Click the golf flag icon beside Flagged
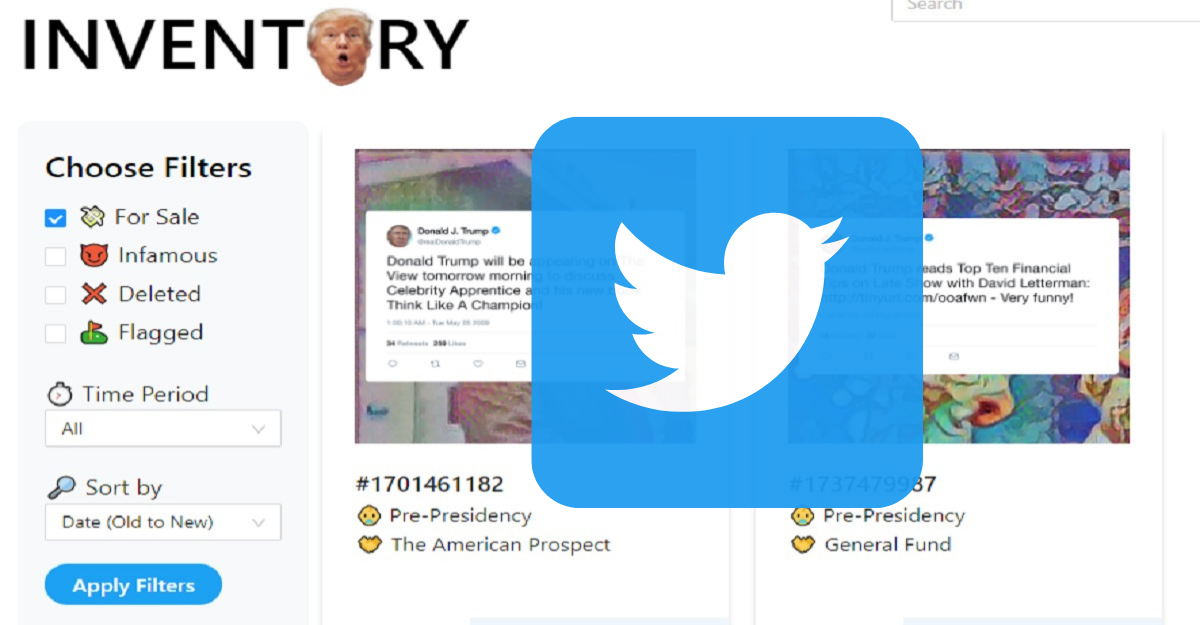Viewport: 1200px width, 625px height. click(x=94, y=332)
